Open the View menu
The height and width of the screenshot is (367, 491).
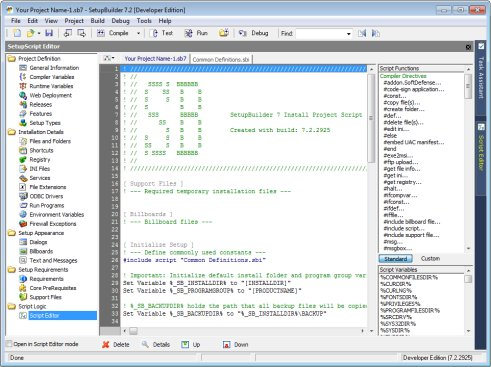click(x=51, y=21)
